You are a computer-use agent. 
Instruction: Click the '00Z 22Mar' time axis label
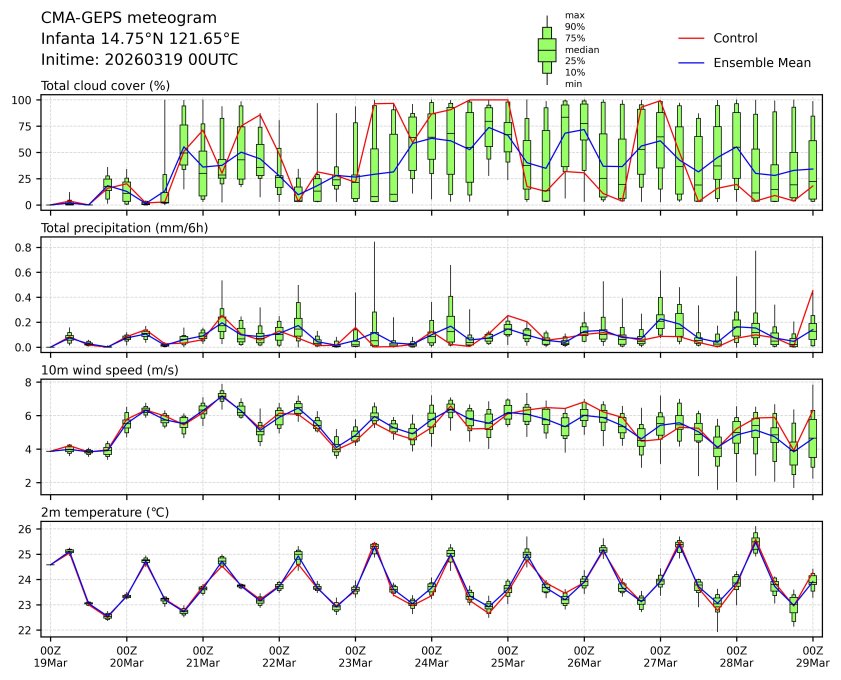tap(279, 656)
